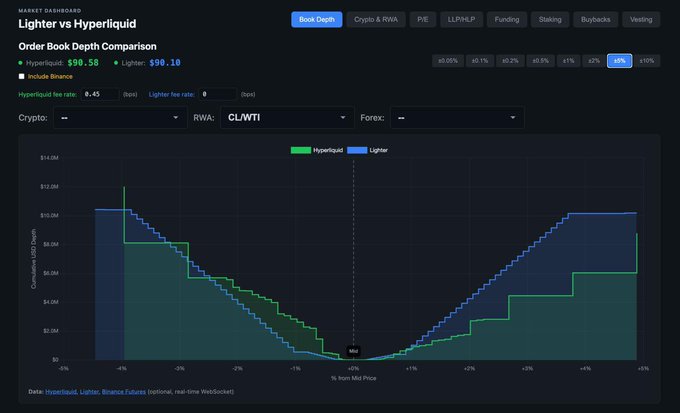Open the LLP/HLP tab
680x413 pixels.
click(x=464, y=19)
